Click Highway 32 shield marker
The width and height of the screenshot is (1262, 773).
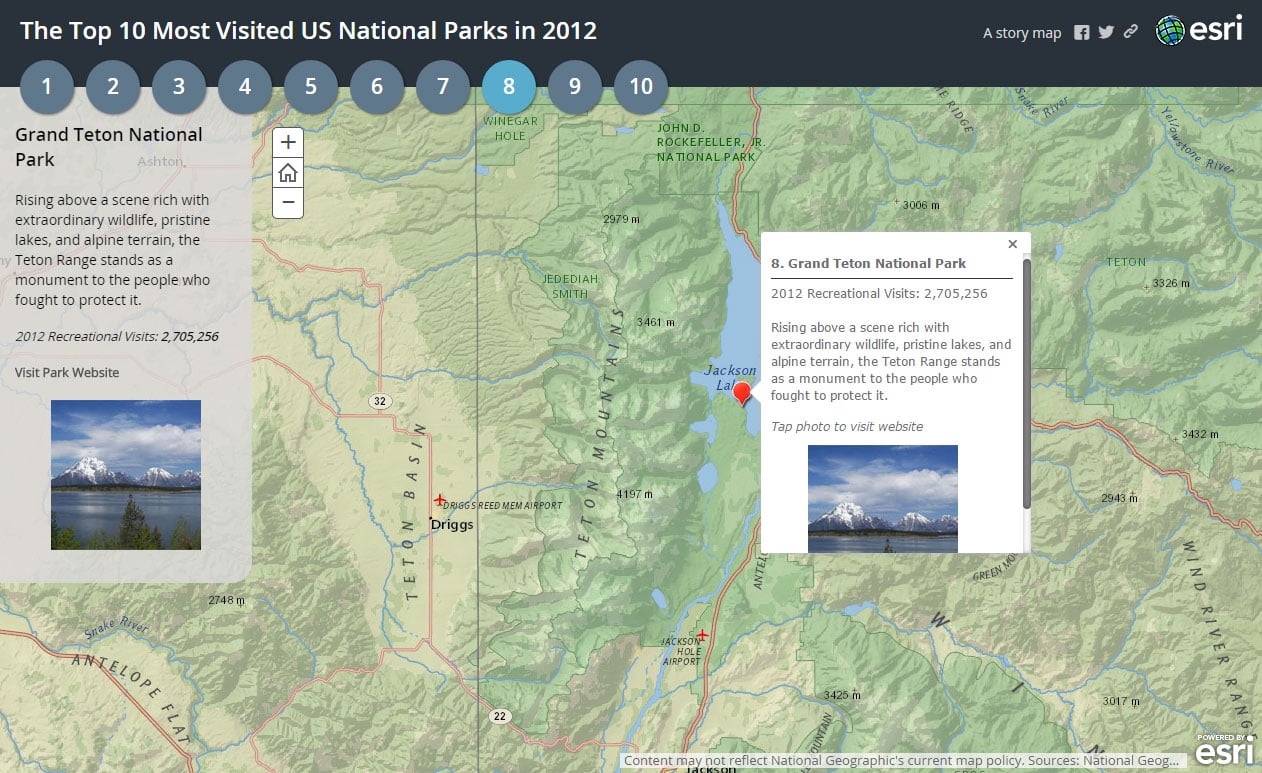point(379,402)
